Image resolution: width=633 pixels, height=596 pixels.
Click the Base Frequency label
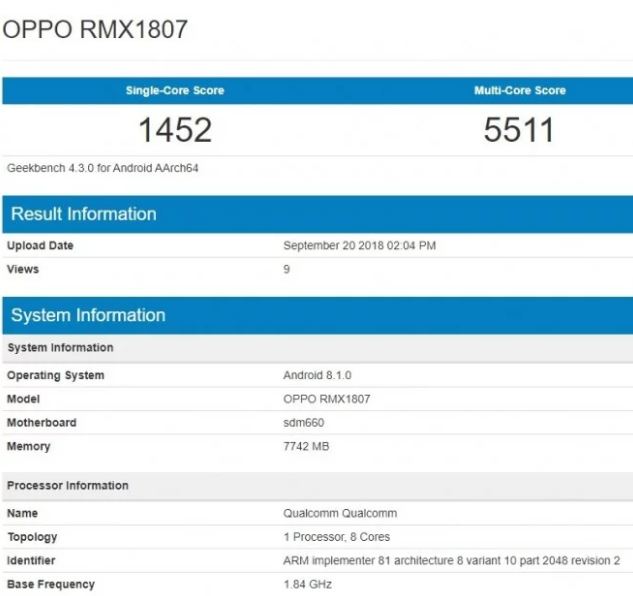(x=51, y=584)
